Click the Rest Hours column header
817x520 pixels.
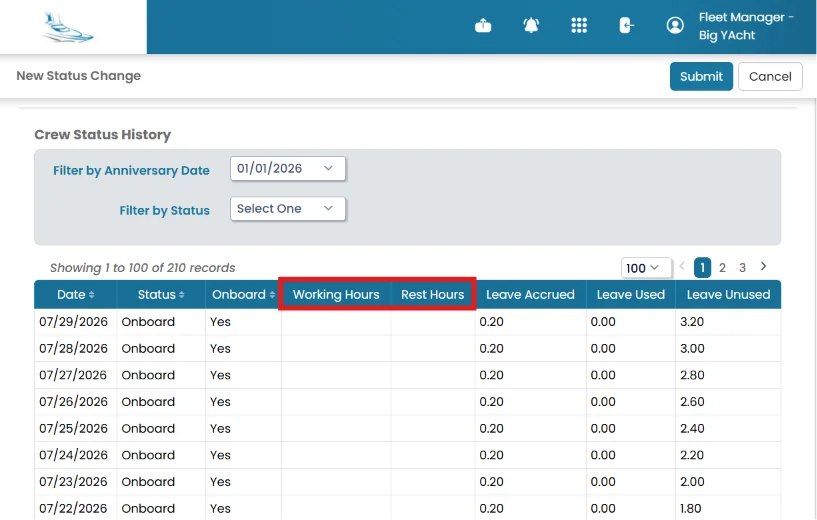(432, 294)
